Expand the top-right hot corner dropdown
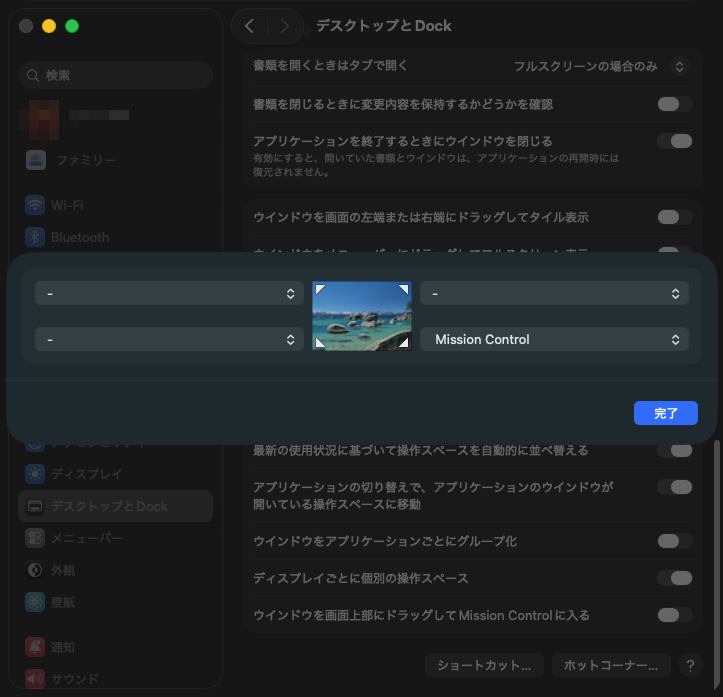Screen dimensions: 723x697 point(554,293)
